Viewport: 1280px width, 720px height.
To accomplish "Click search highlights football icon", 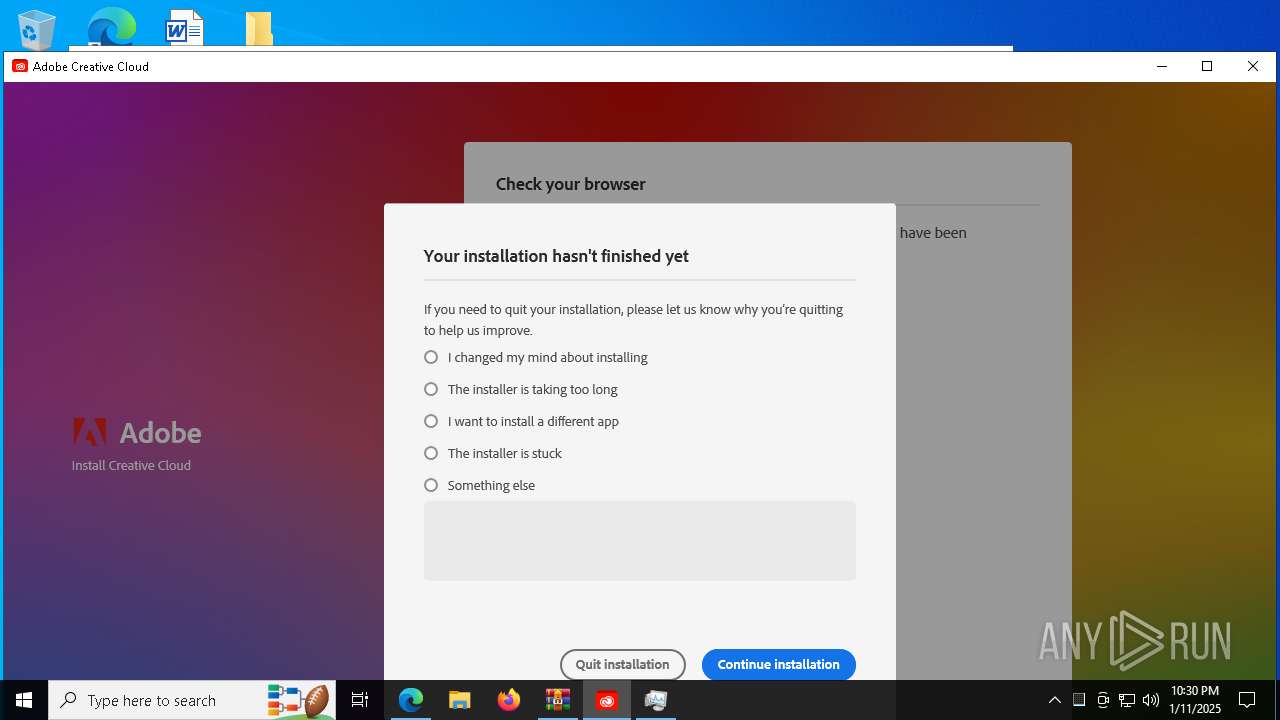I will 299,700.
